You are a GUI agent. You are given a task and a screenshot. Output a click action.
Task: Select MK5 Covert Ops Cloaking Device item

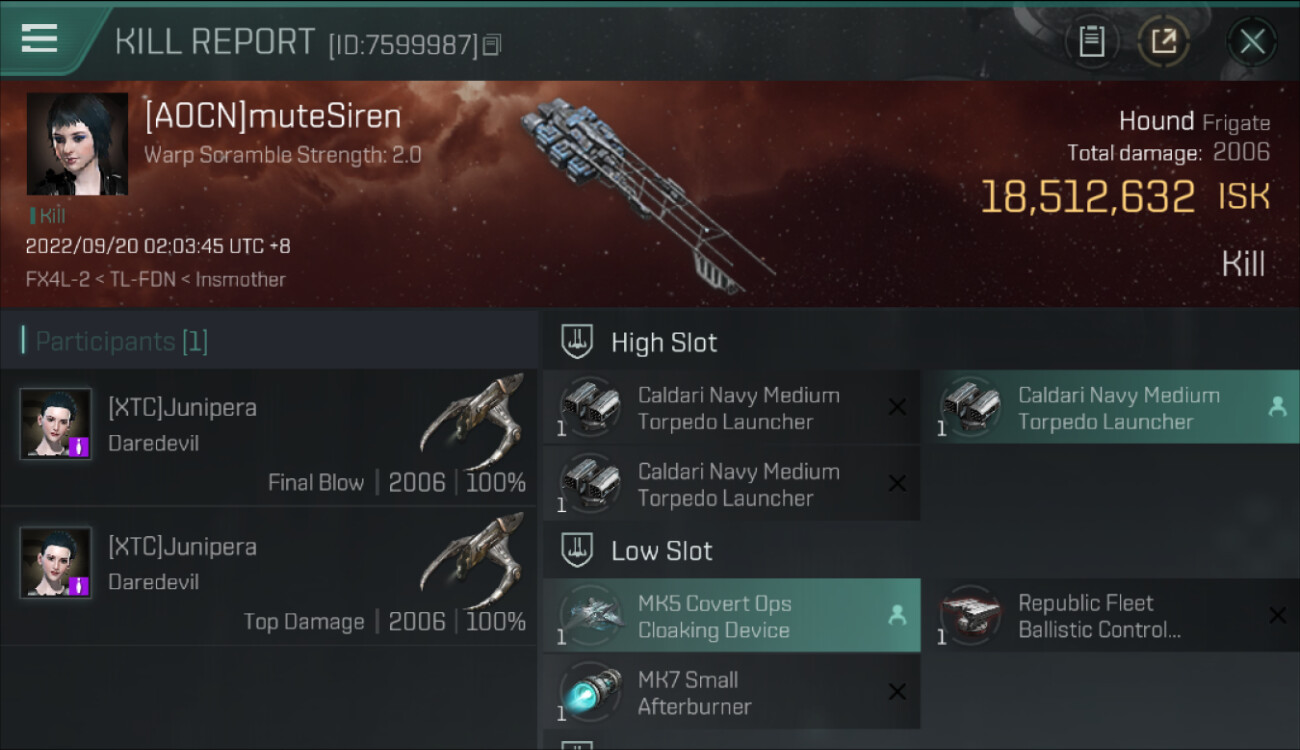pyautogui.click(x=732, y=616)
